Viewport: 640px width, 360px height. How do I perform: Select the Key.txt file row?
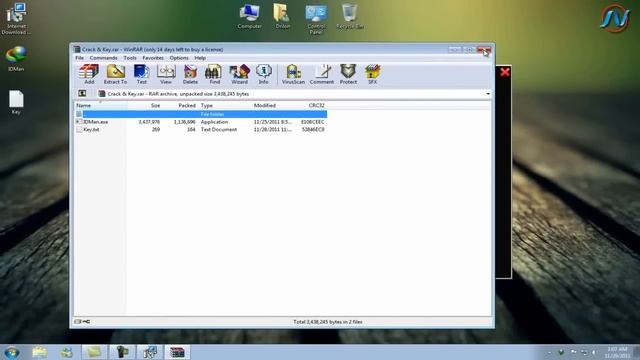pos(201,129)
